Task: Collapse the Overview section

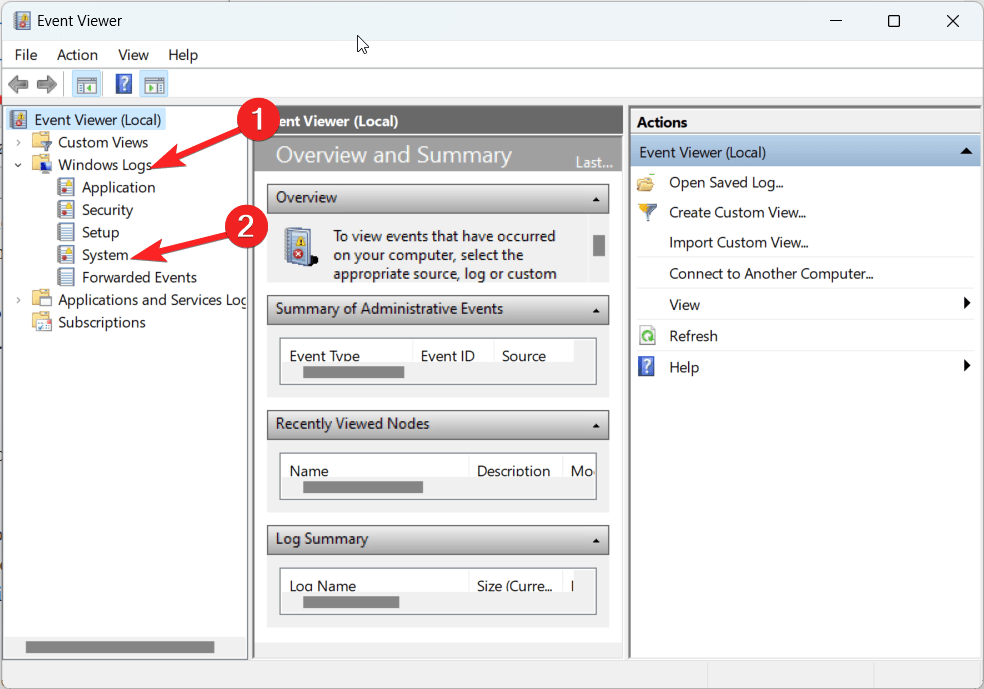Action: pyautogui.click(x=596, y=200)
